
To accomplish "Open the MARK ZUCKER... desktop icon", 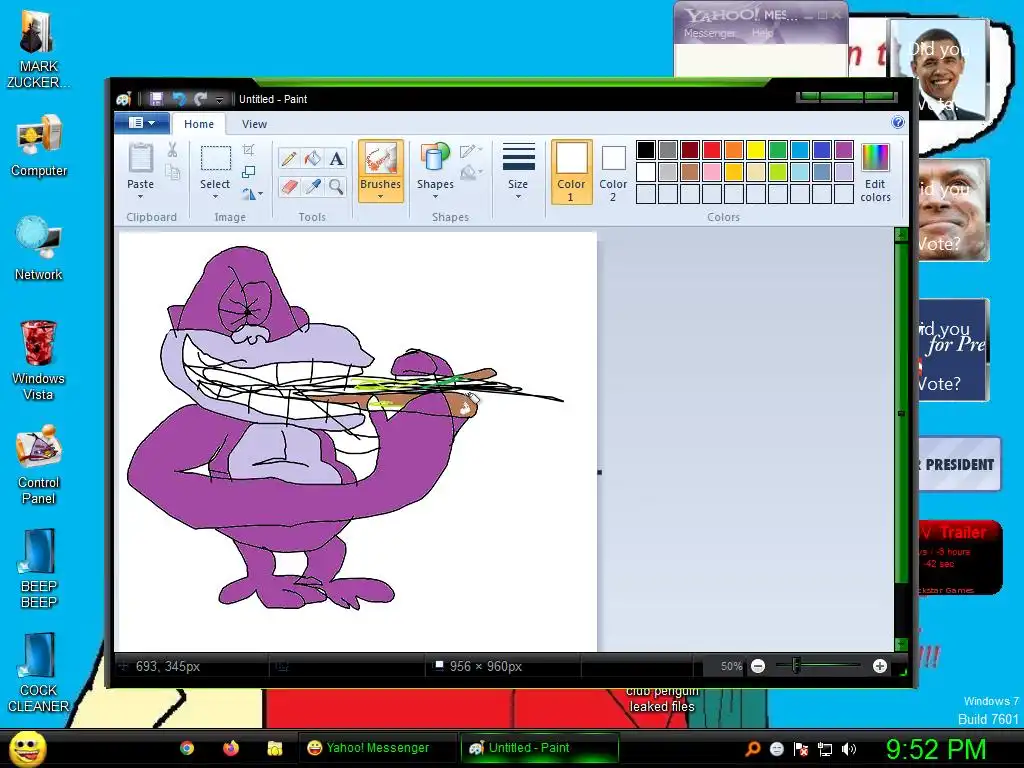I will (38, 49).
